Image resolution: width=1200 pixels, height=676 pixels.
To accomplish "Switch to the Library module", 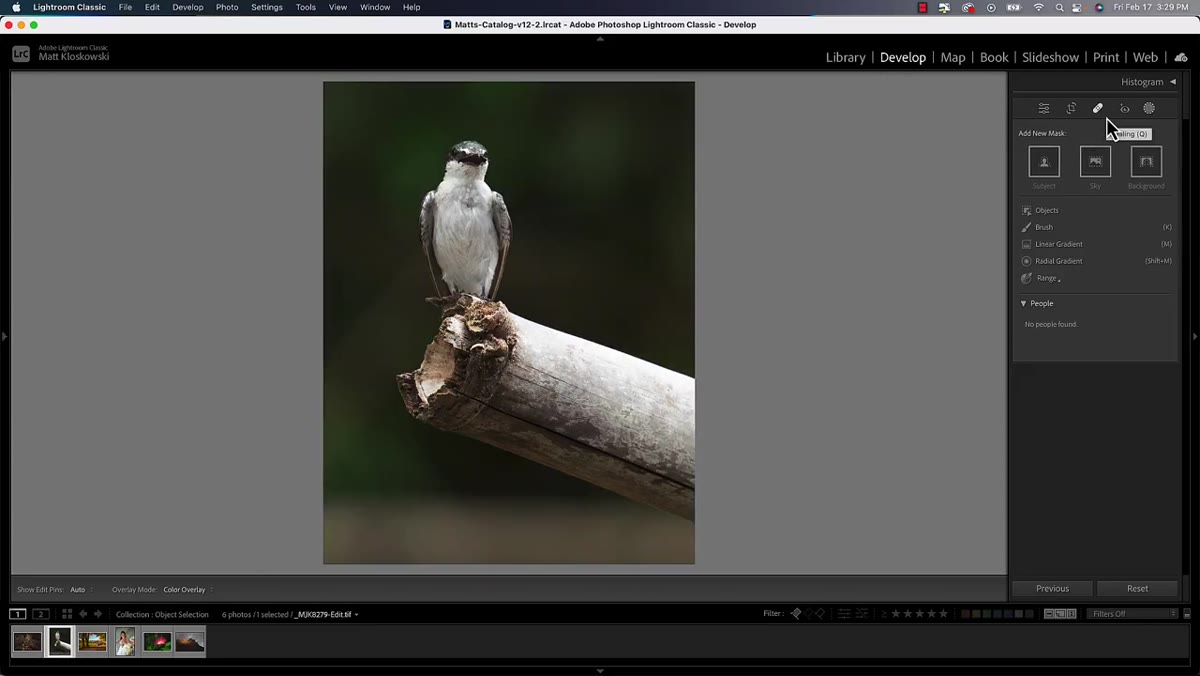I will click(x=845, y=58).
